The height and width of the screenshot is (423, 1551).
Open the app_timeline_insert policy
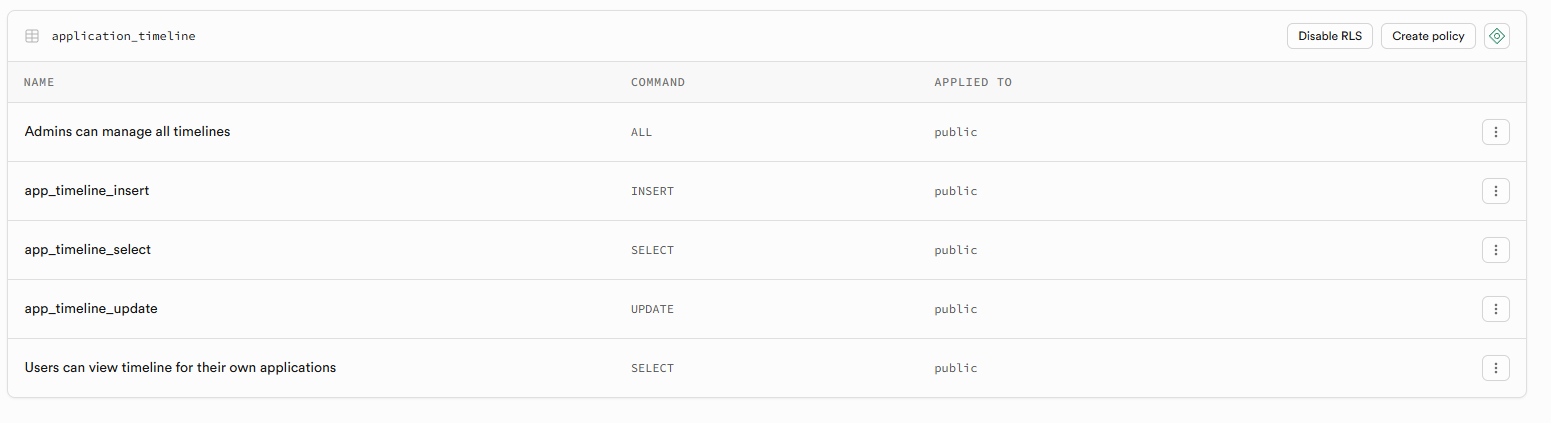tap(87, 190)
